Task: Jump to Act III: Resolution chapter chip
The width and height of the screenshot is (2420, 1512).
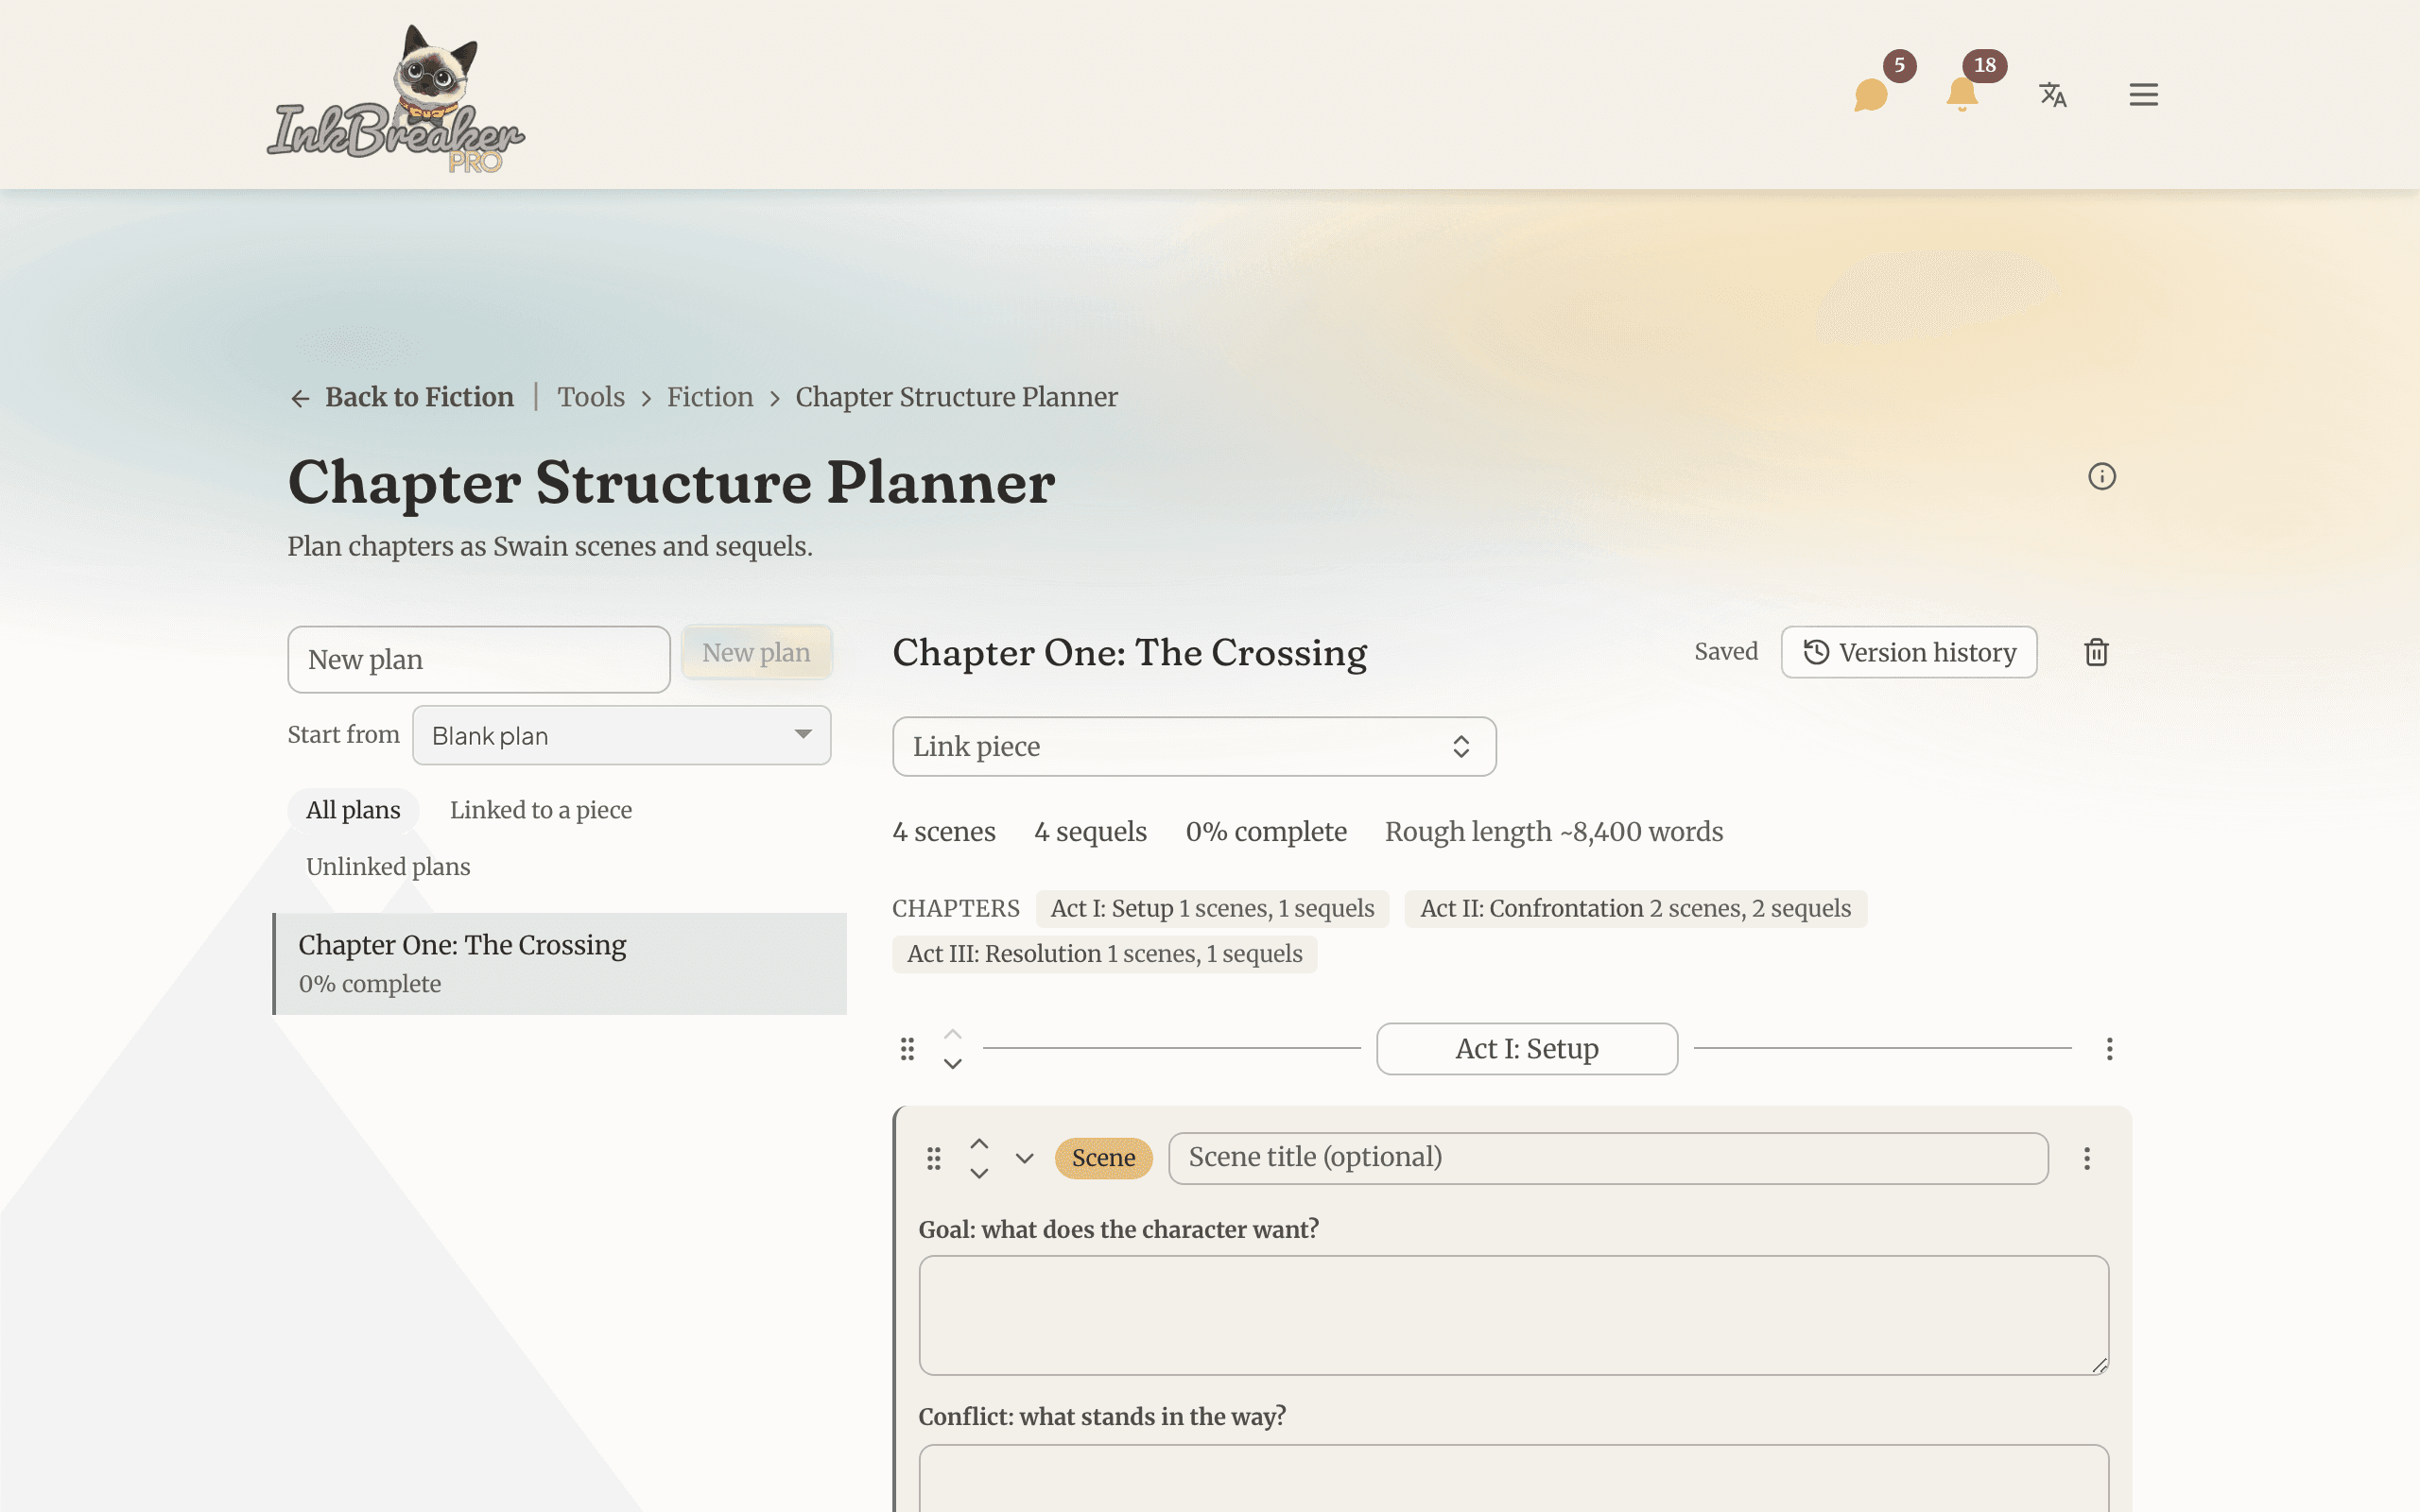Action: pyautogui.click(x=1104, y=954)
